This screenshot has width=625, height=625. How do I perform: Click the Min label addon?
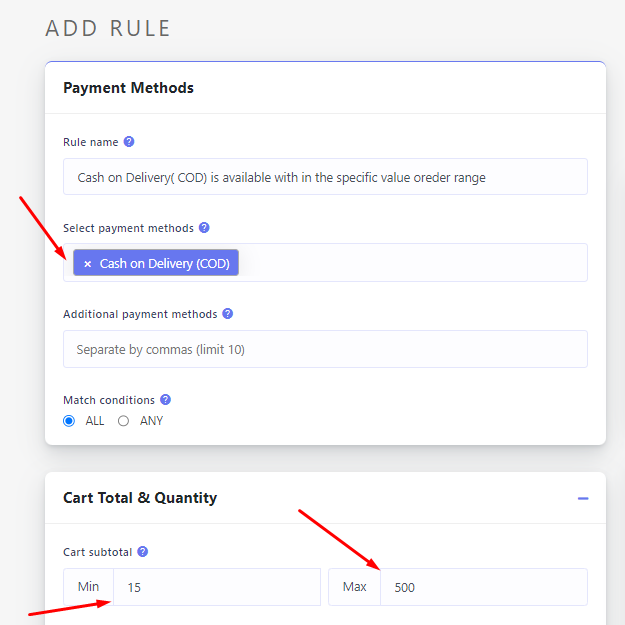tap(88, 587)
